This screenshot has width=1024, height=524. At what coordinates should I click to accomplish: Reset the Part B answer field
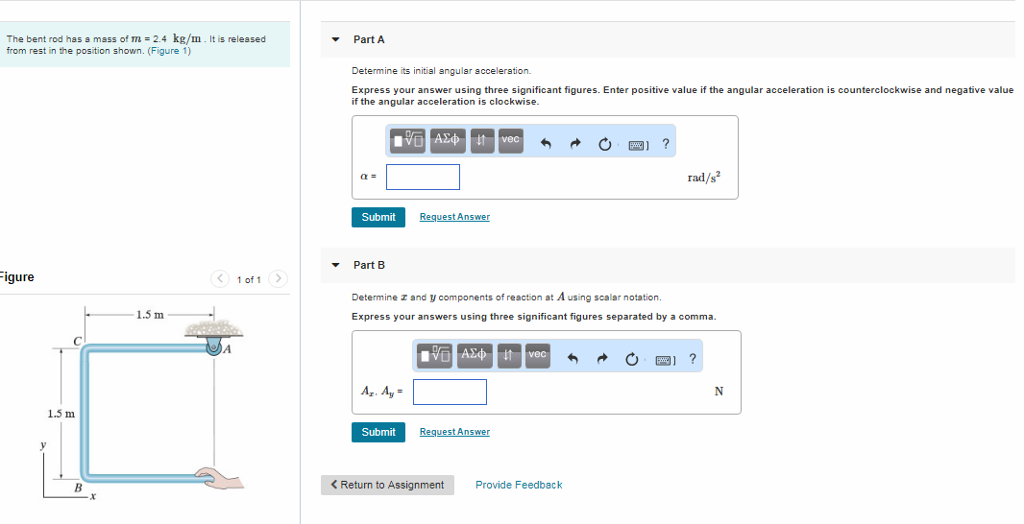pyautogui.click(x=632, y=357)
